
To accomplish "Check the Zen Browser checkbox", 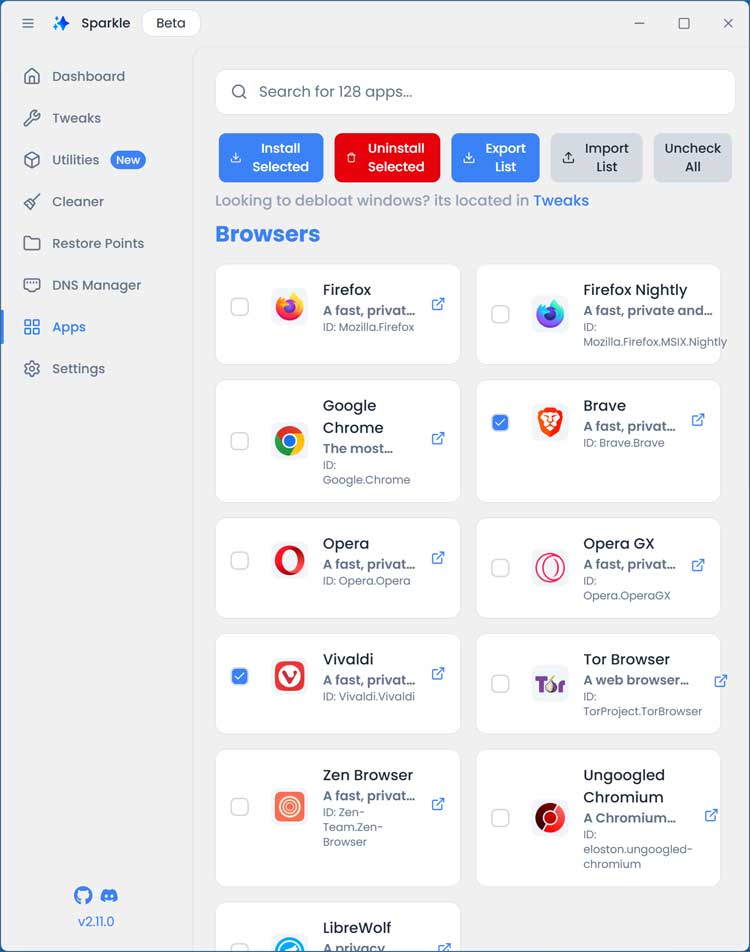I will coord(240,807).
